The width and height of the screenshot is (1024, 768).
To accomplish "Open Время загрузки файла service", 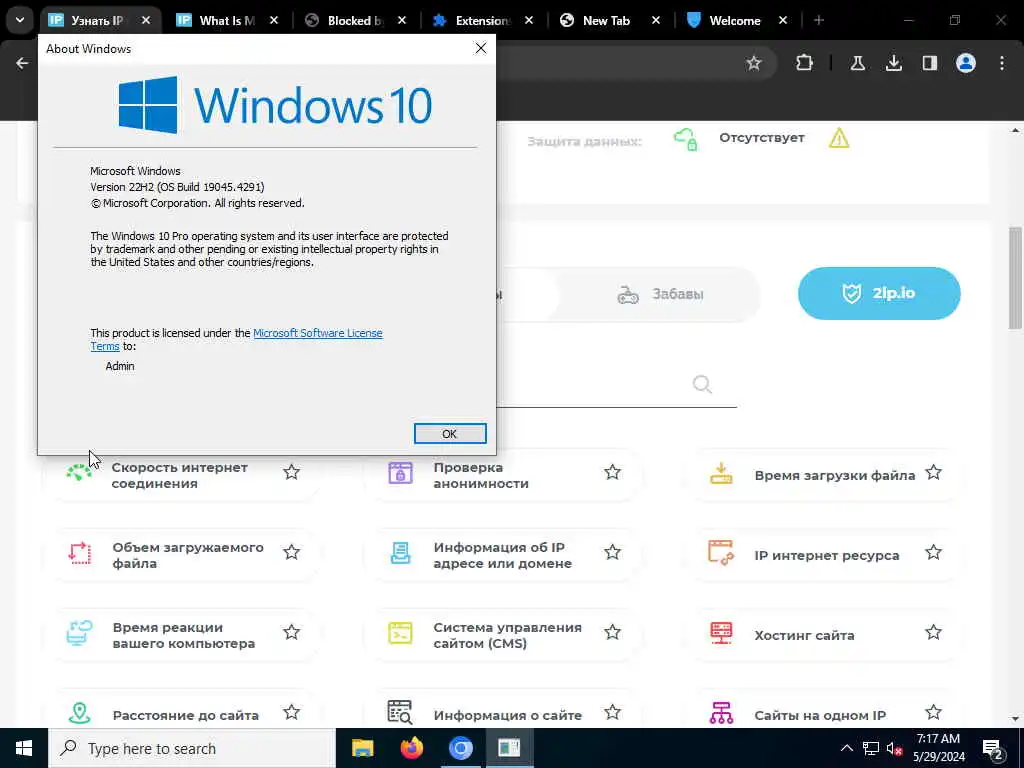I will [835, 475].
